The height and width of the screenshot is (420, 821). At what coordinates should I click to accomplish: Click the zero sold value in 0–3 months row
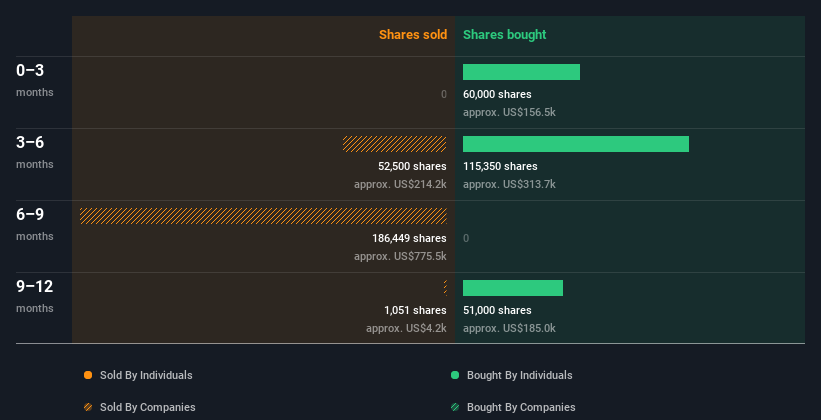pyautogui.click(x=444, y=94)
